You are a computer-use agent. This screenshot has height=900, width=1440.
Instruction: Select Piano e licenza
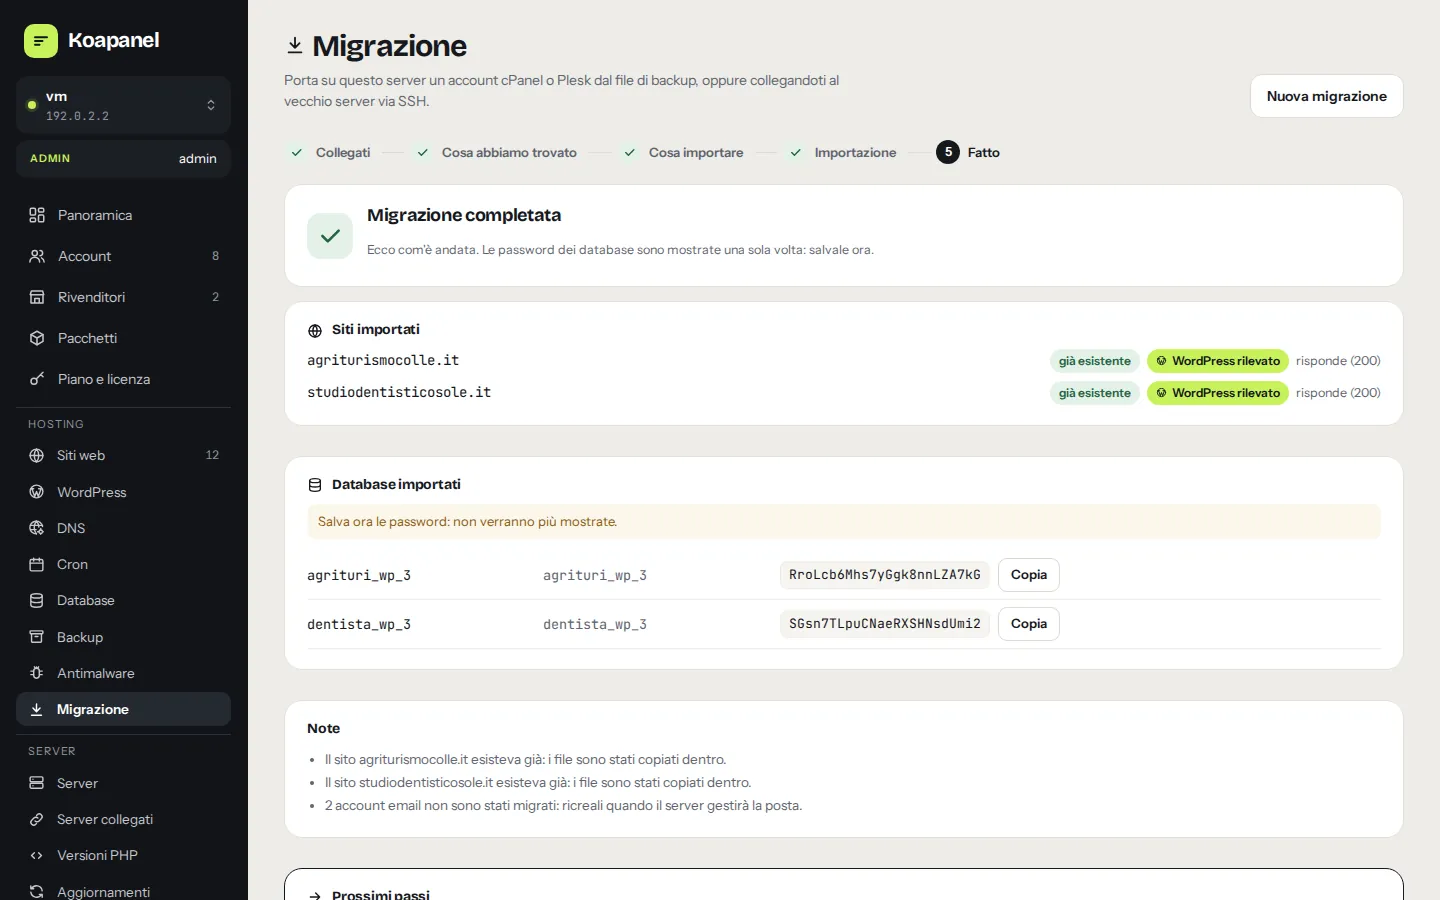(x=123, y=379)
